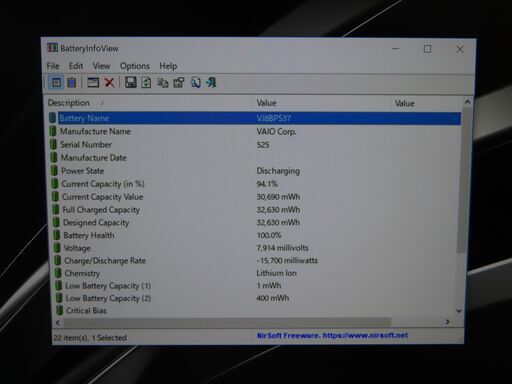Click the horizontal scrollbar right arrow
Image resolution: width=512 pixels, height=384 pixels.
pos(447,322)
